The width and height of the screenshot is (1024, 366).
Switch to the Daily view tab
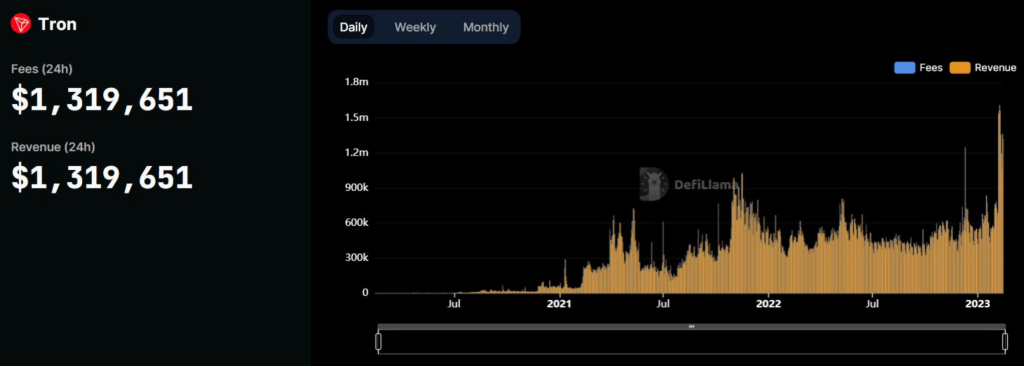coord(353,27)
